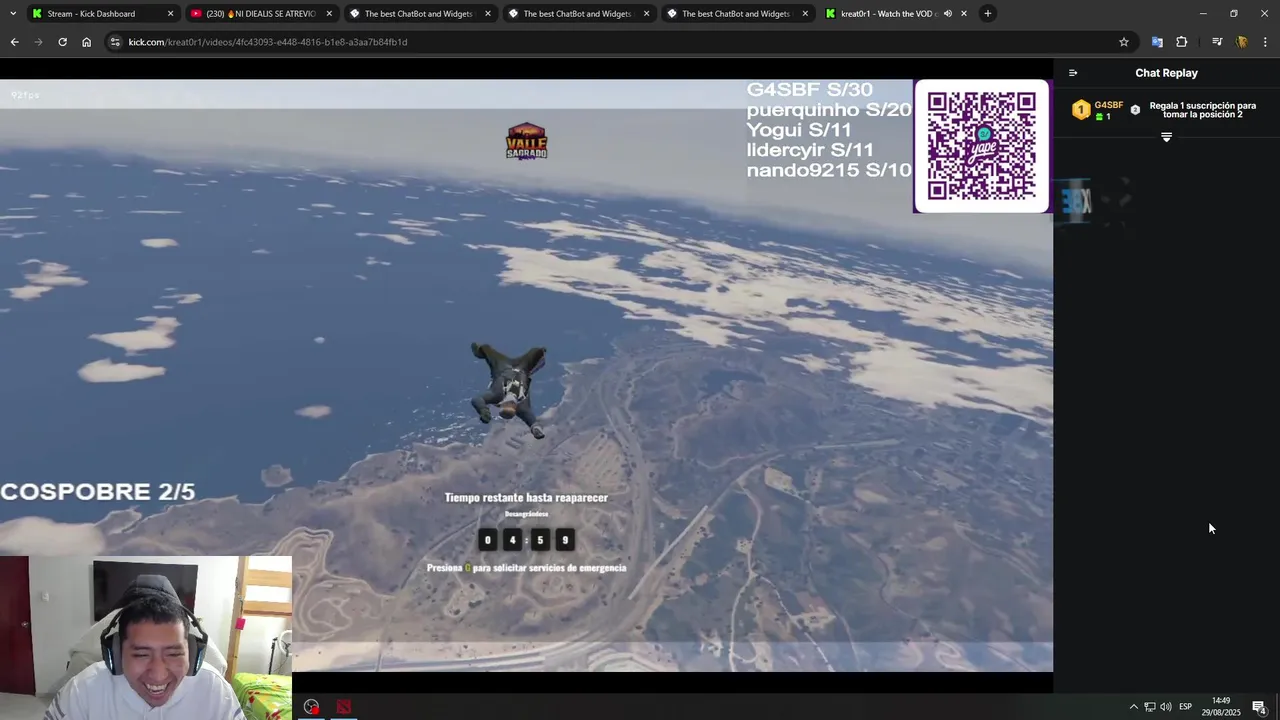Expand the gift leaderboard down arrow
Screen dimensions: 1280x720
pos(1166,137)
